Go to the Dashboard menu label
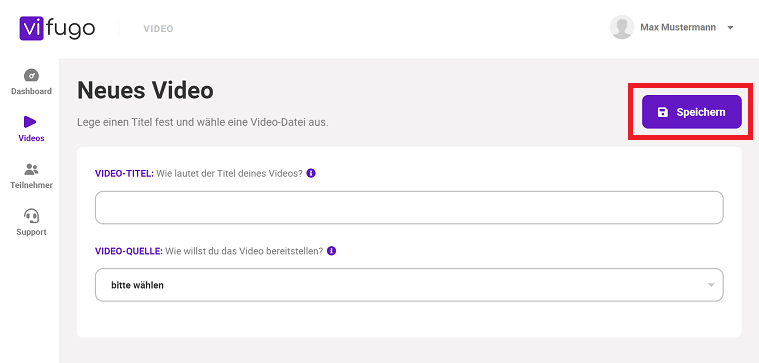Viewport: 759px width, 363px height. tap(31, 91)
